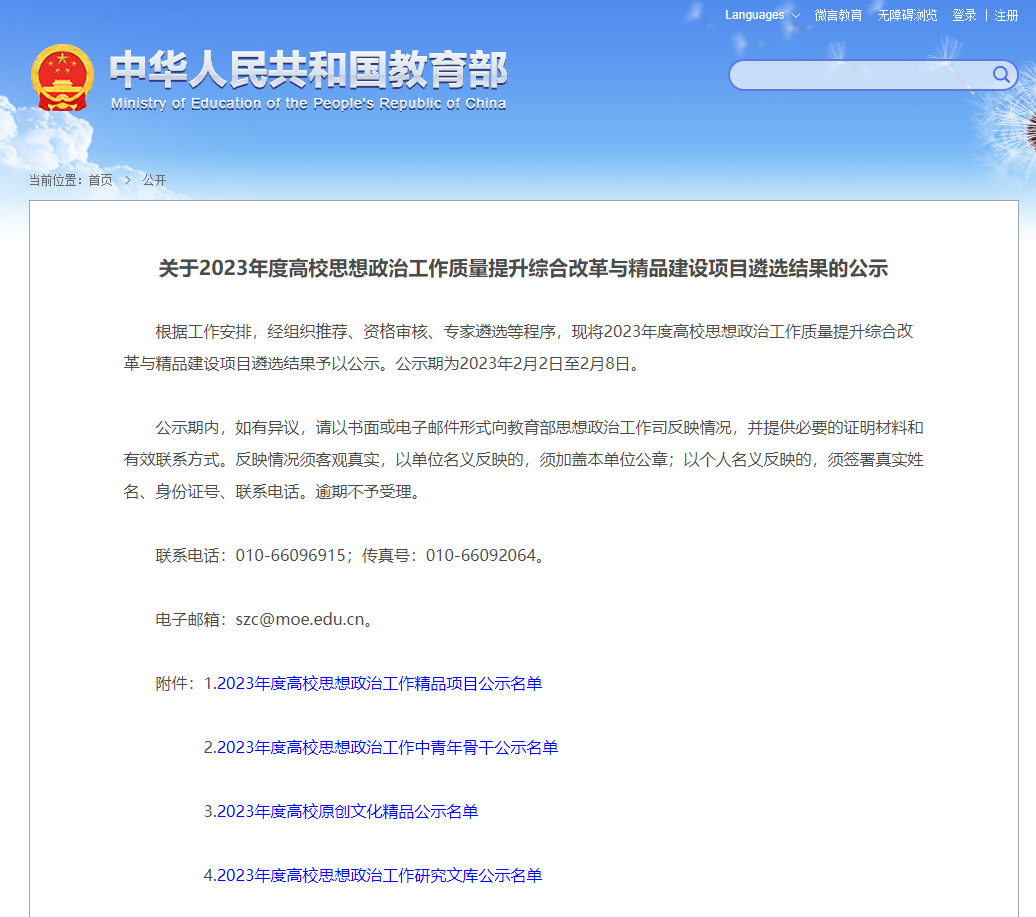Enable 无障碍浏览 accessibility mode
1036x917 pixels.
[x=907, y=15]
